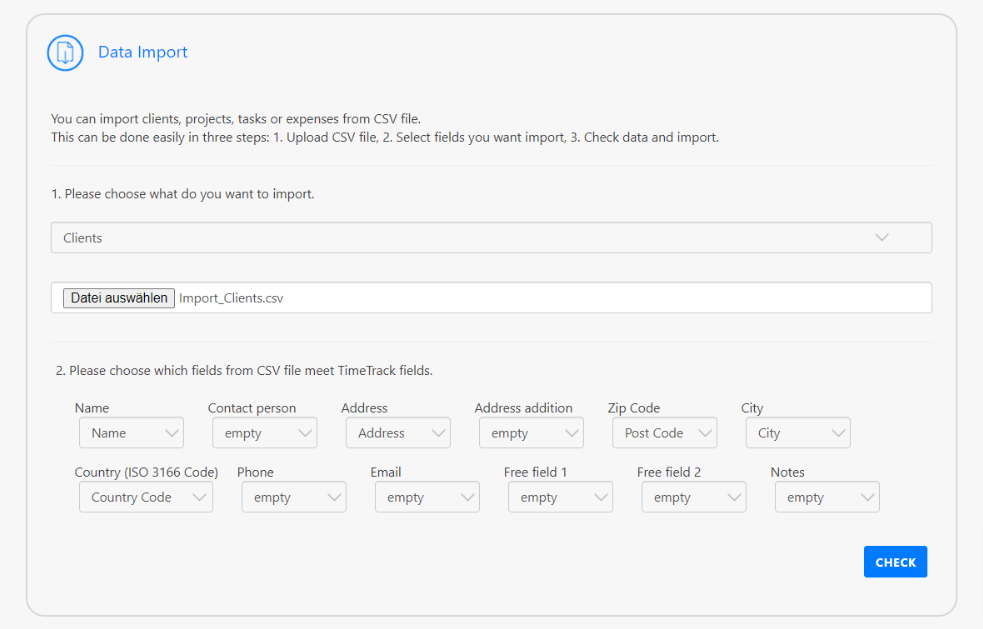The image size is (983, 629).
Task: Expand the Address addition dropdown
Action: click(531, 433)
